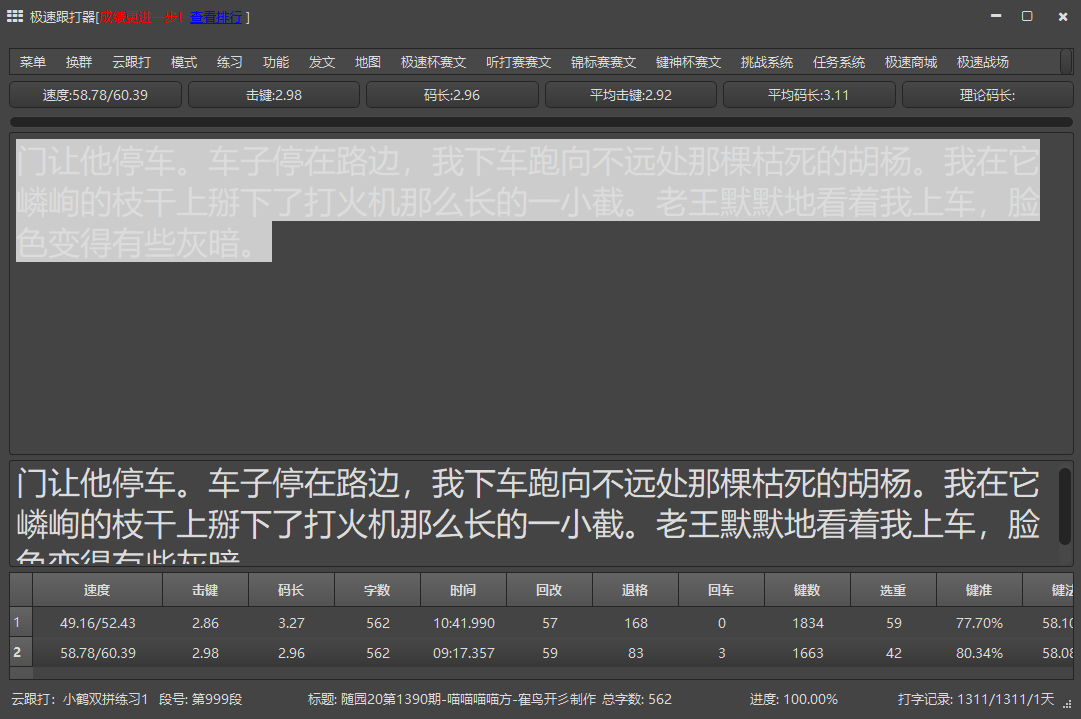The image size is (1081, 719).
Task: Click the 平均击键:2.92 stat button
Action: click(x=630, y=95)
